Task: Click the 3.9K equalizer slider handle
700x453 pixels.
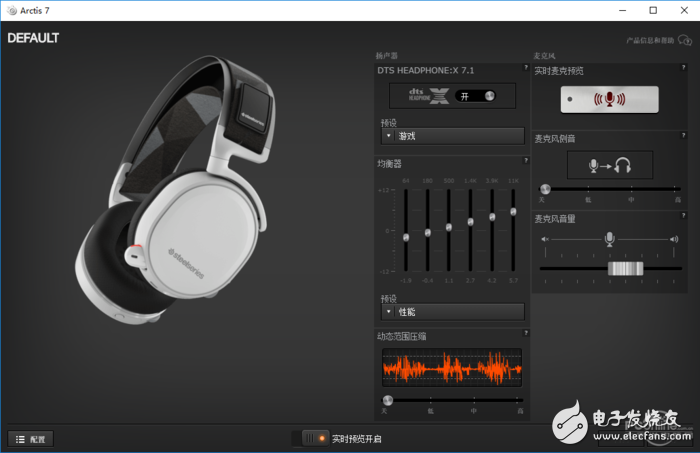Action: point(492,217)
